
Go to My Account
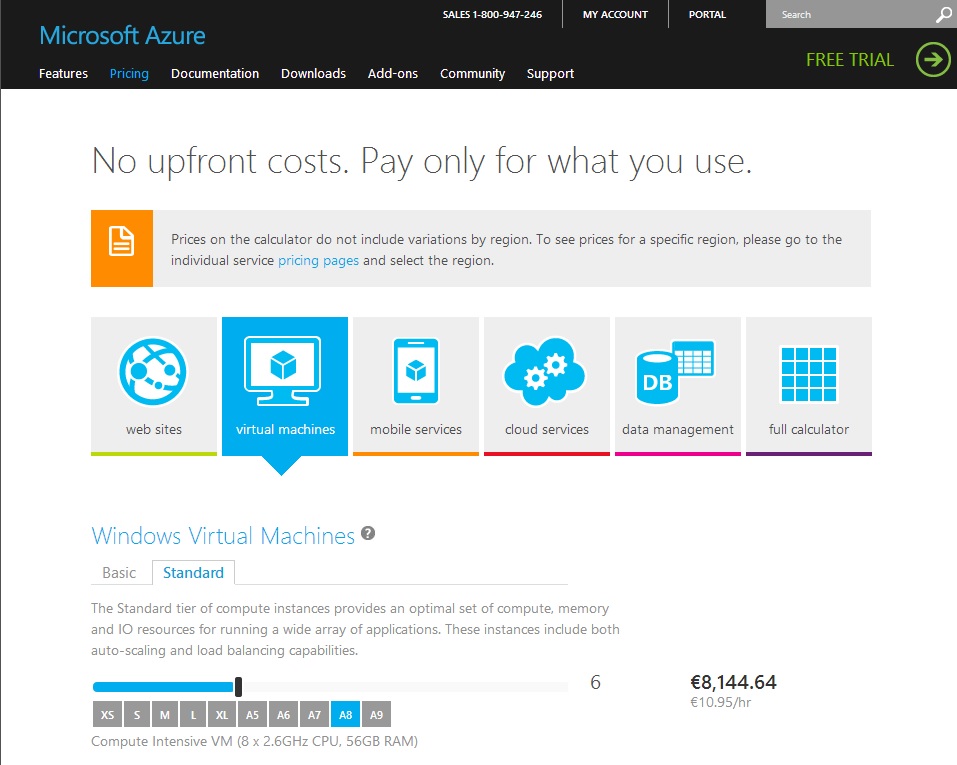coord(615,15)
